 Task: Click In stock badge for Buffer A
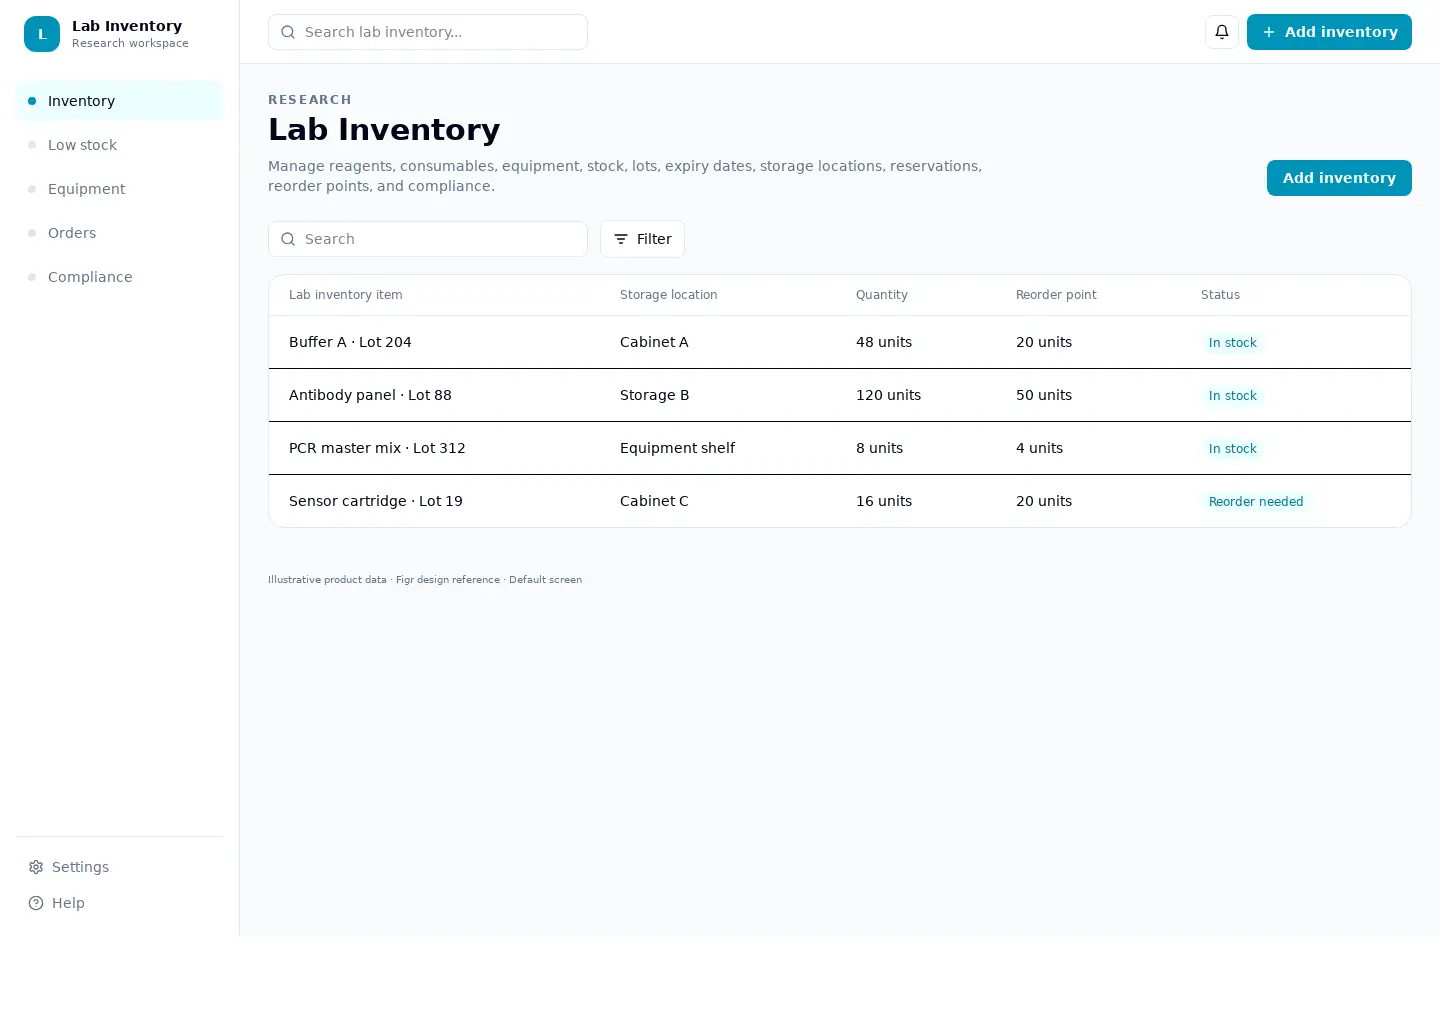click(x=1232, y=343)
